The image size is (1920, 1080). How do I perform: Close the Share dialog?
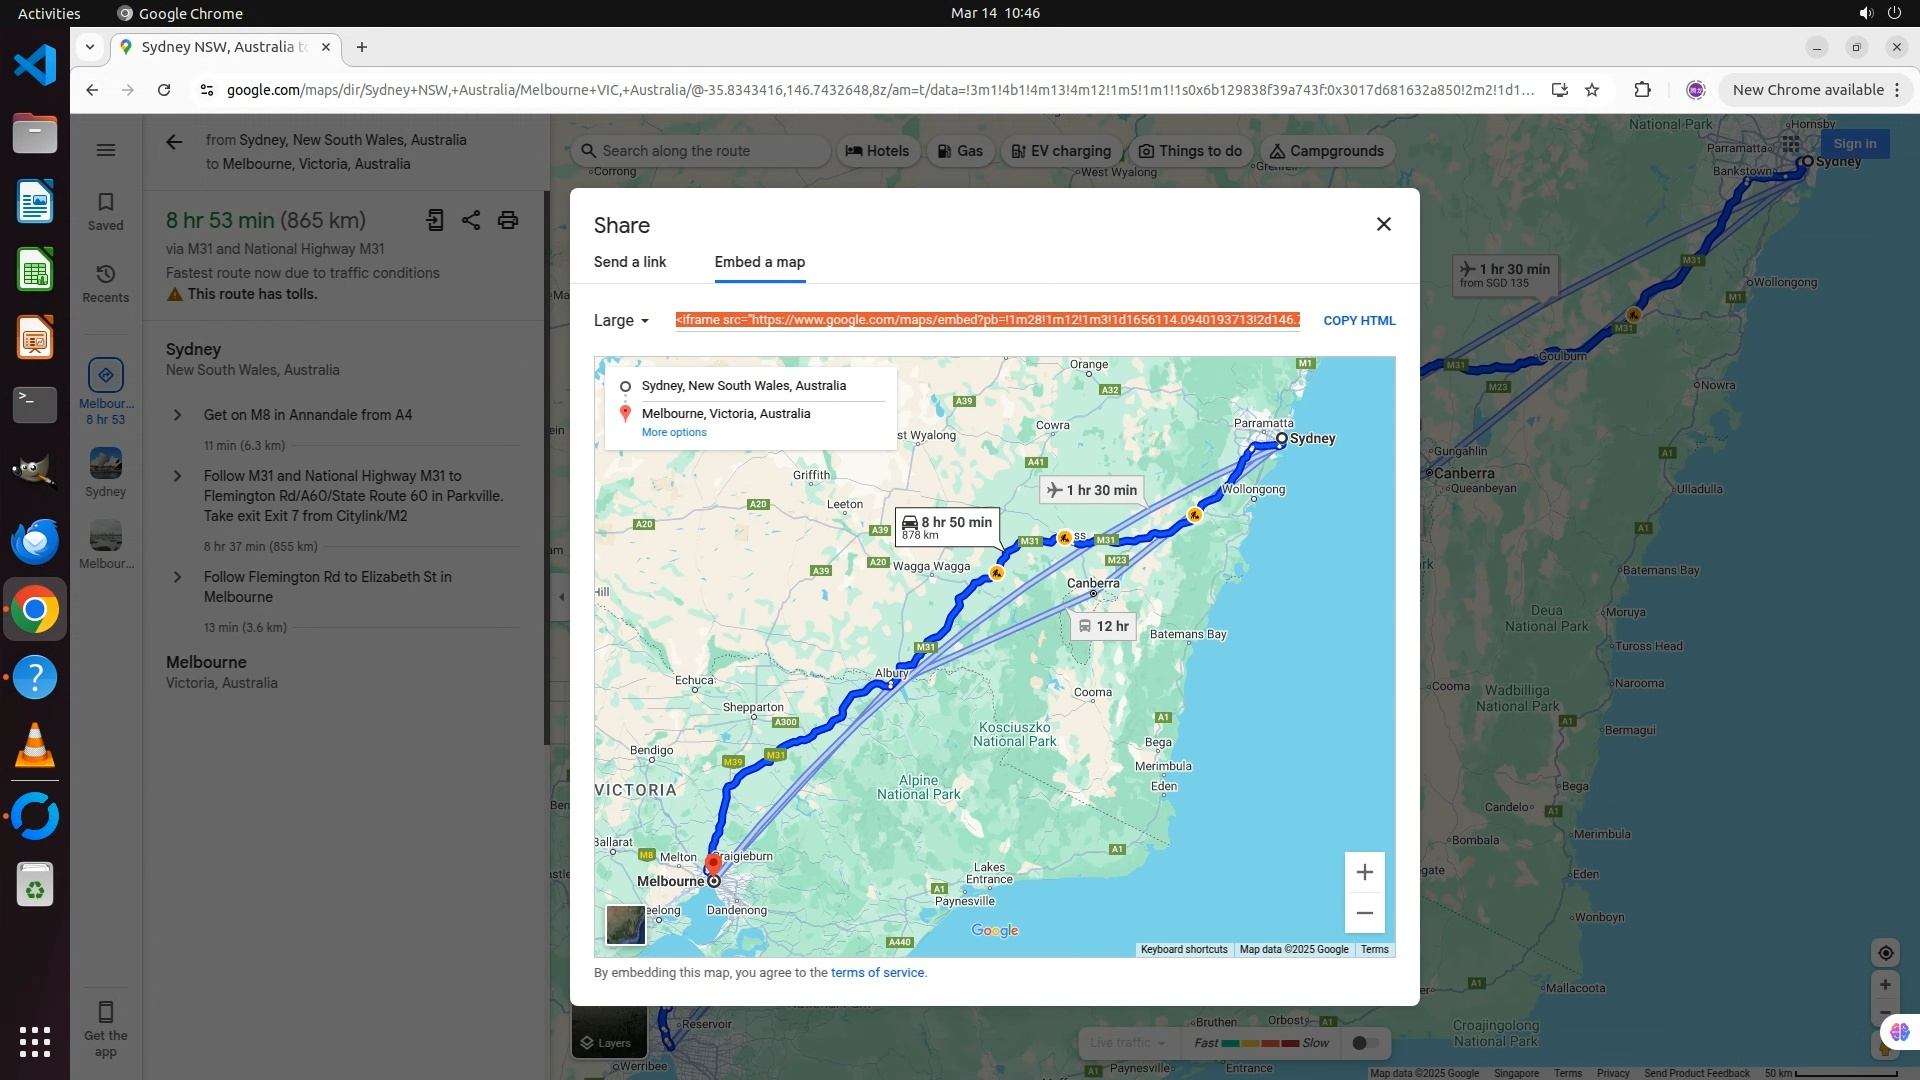pyautogui.click(x=1383, y=224)
